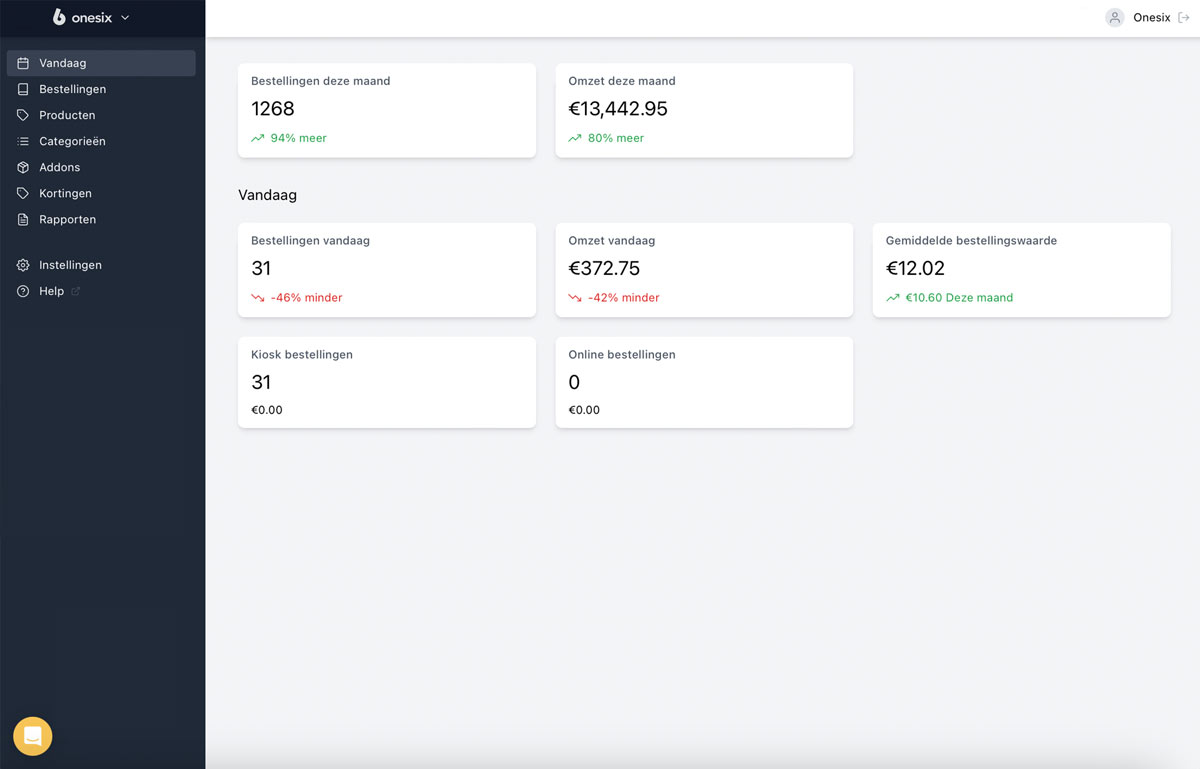The width and height of the screenshot is (1200, 769).
Task: Open the Help page
Action: coord(50,291)
